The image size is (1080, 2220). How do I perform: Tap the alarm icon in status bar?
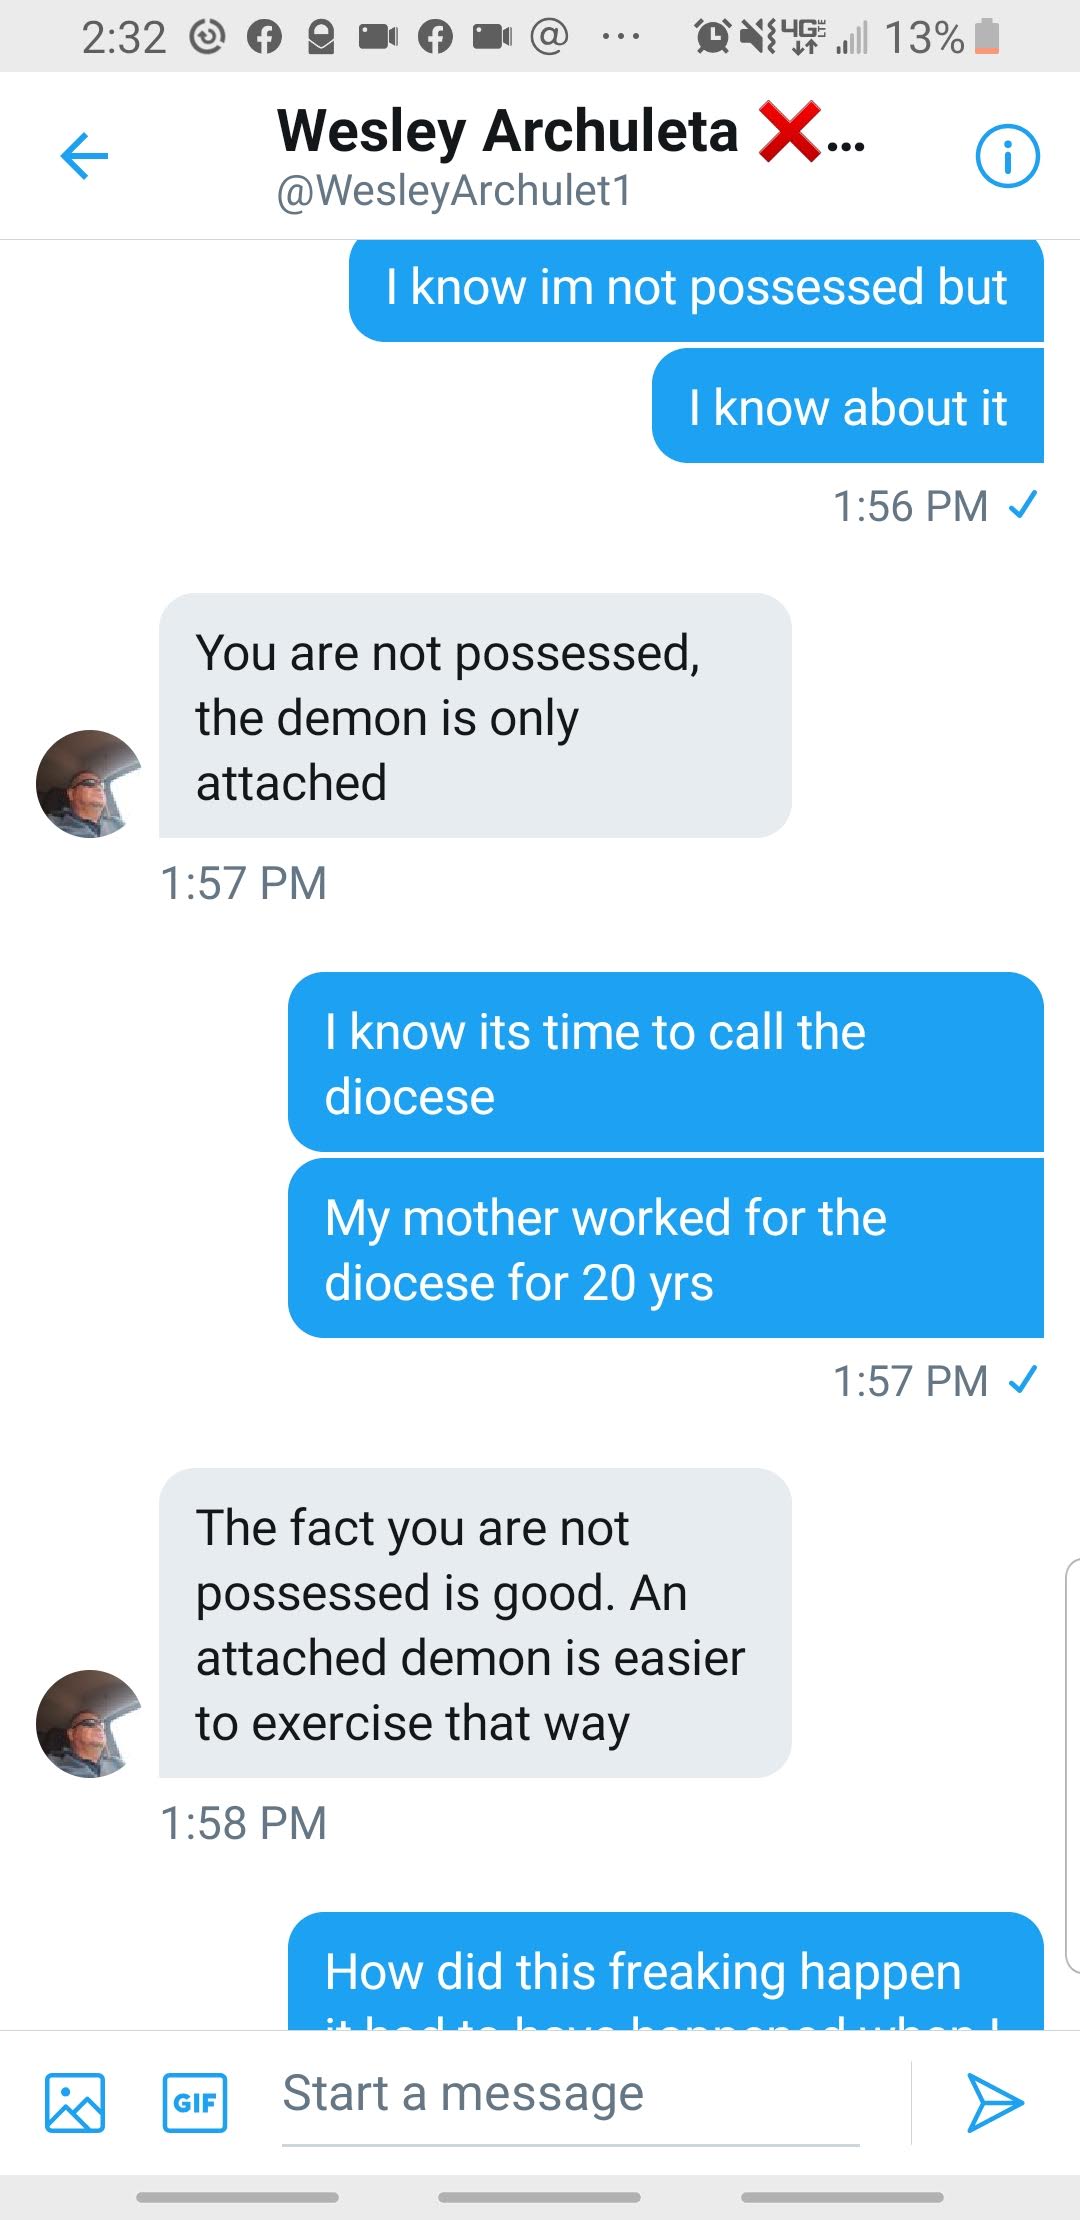pos(712,38)
